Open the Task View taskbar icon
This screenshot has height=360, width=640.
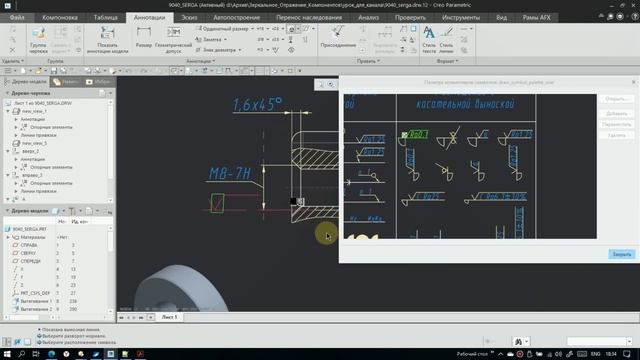(36, 354)
